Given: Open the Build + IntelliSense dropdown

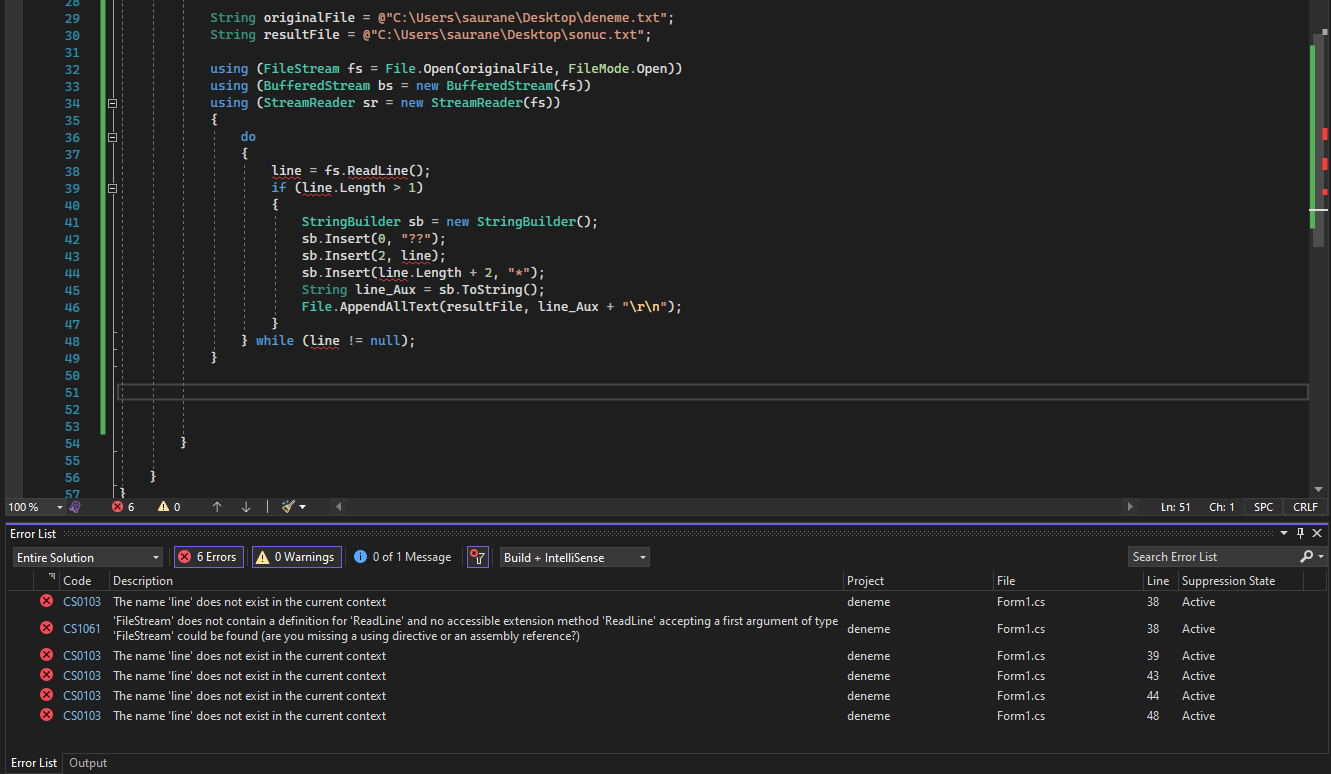Looking at the screenshot, I should click(x=574, y=557).
